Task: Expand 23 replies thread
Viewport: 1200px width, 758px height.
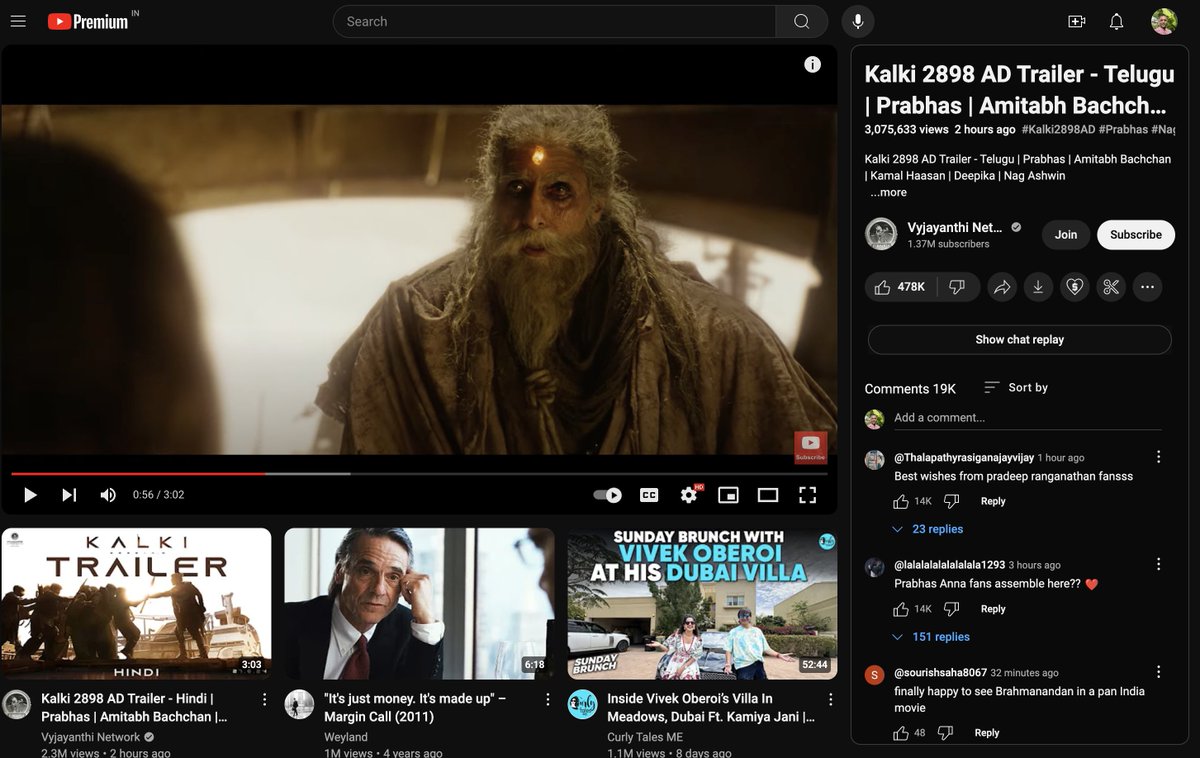Action: tap(927, 529)
